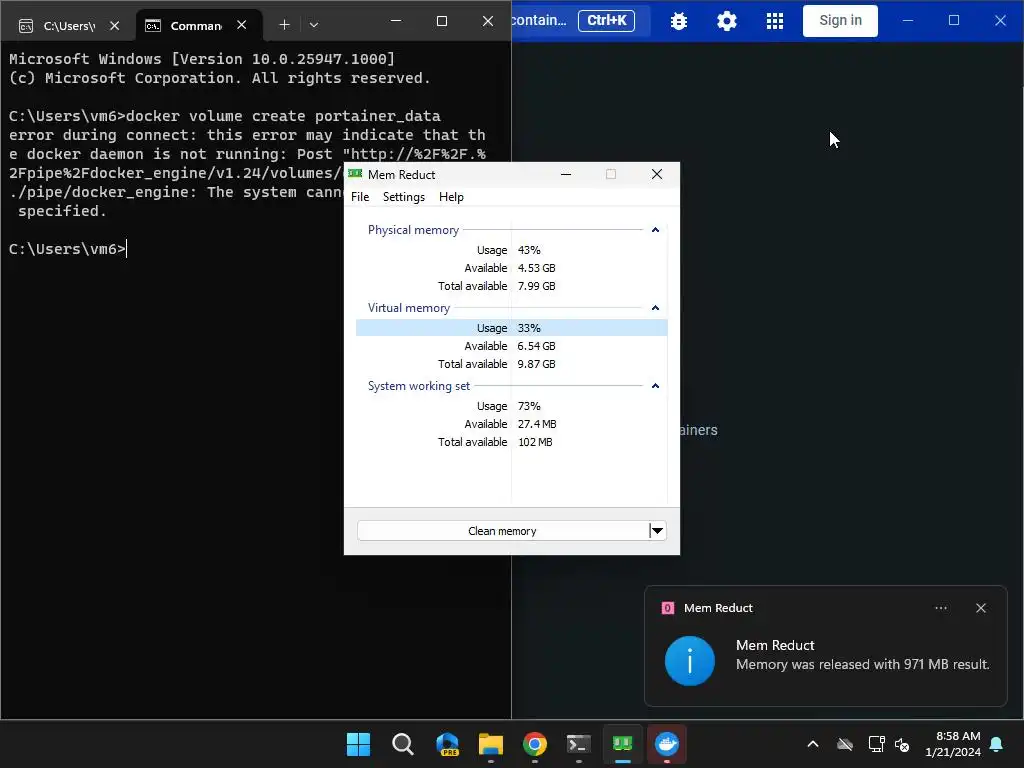Switch to Terminal from the taskbar

pyautogui.click(x=579, y=744)
